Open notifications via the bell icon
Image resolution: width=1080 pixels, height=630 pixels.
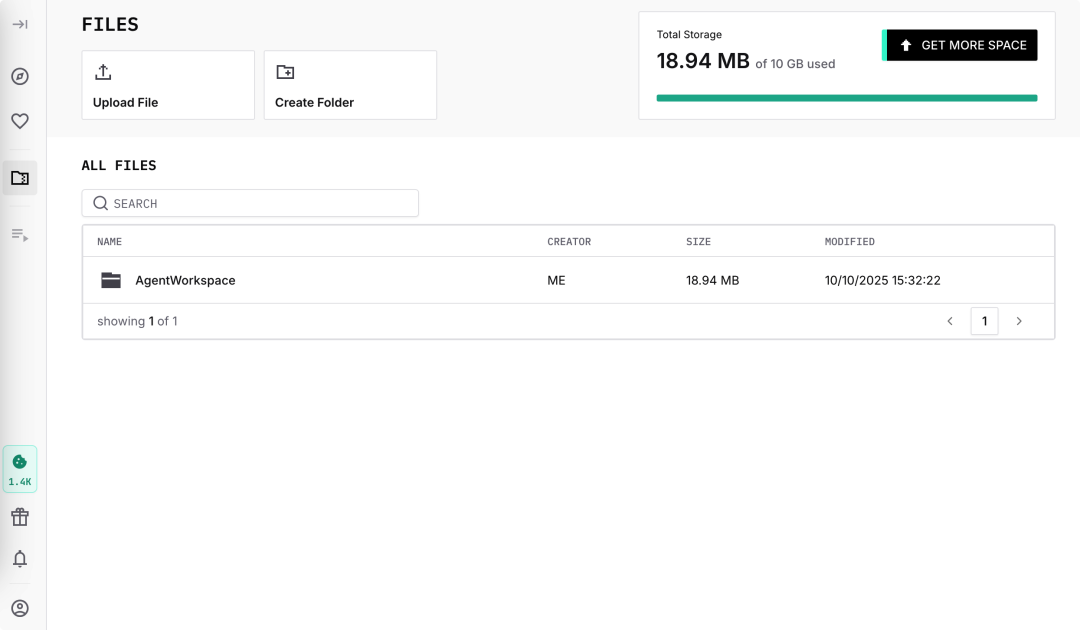coord(20,559)
